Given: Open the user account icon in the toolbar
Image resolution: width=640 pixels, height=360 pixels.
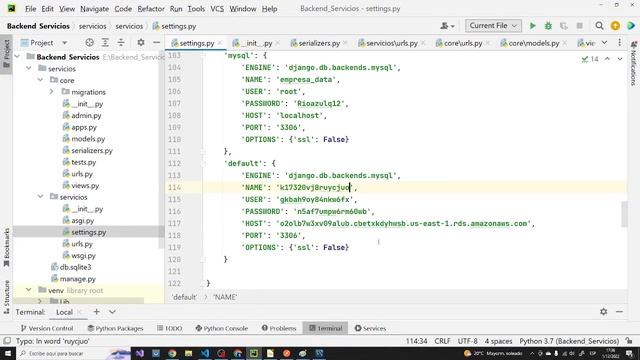Looking at the screenshot, I should coord(447,26).
